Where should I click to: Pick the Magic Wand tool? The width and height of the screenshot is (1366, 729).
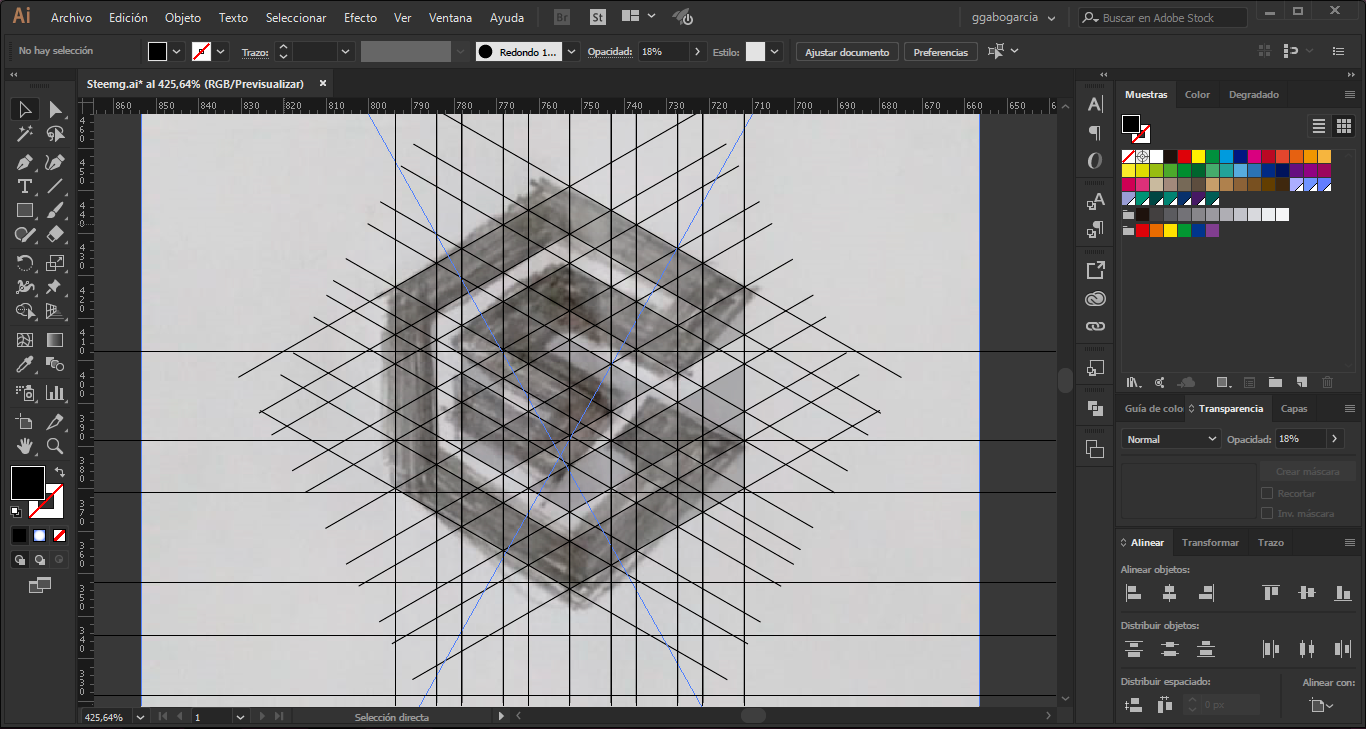(25, 134)
